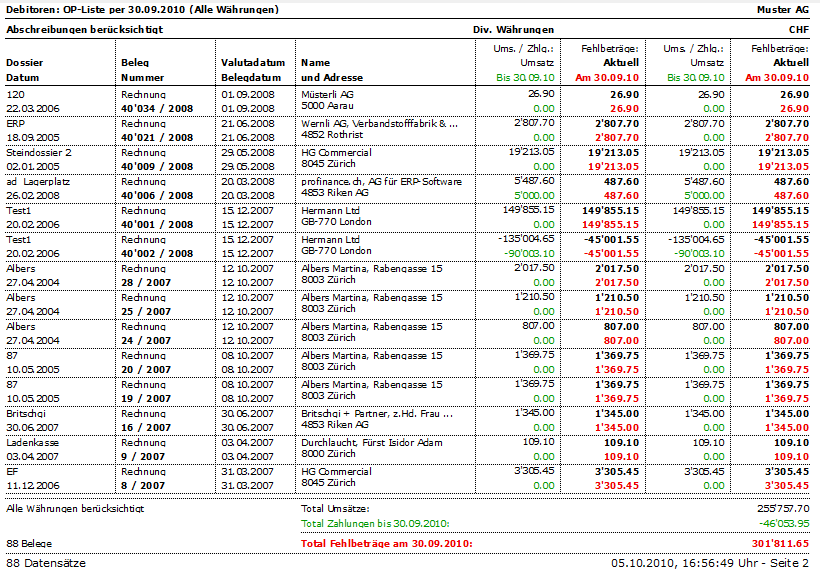This screenshot has width=820, height=576.
Task: Select the 'Div. Währungen' column group header
Action: pos(513,30)
